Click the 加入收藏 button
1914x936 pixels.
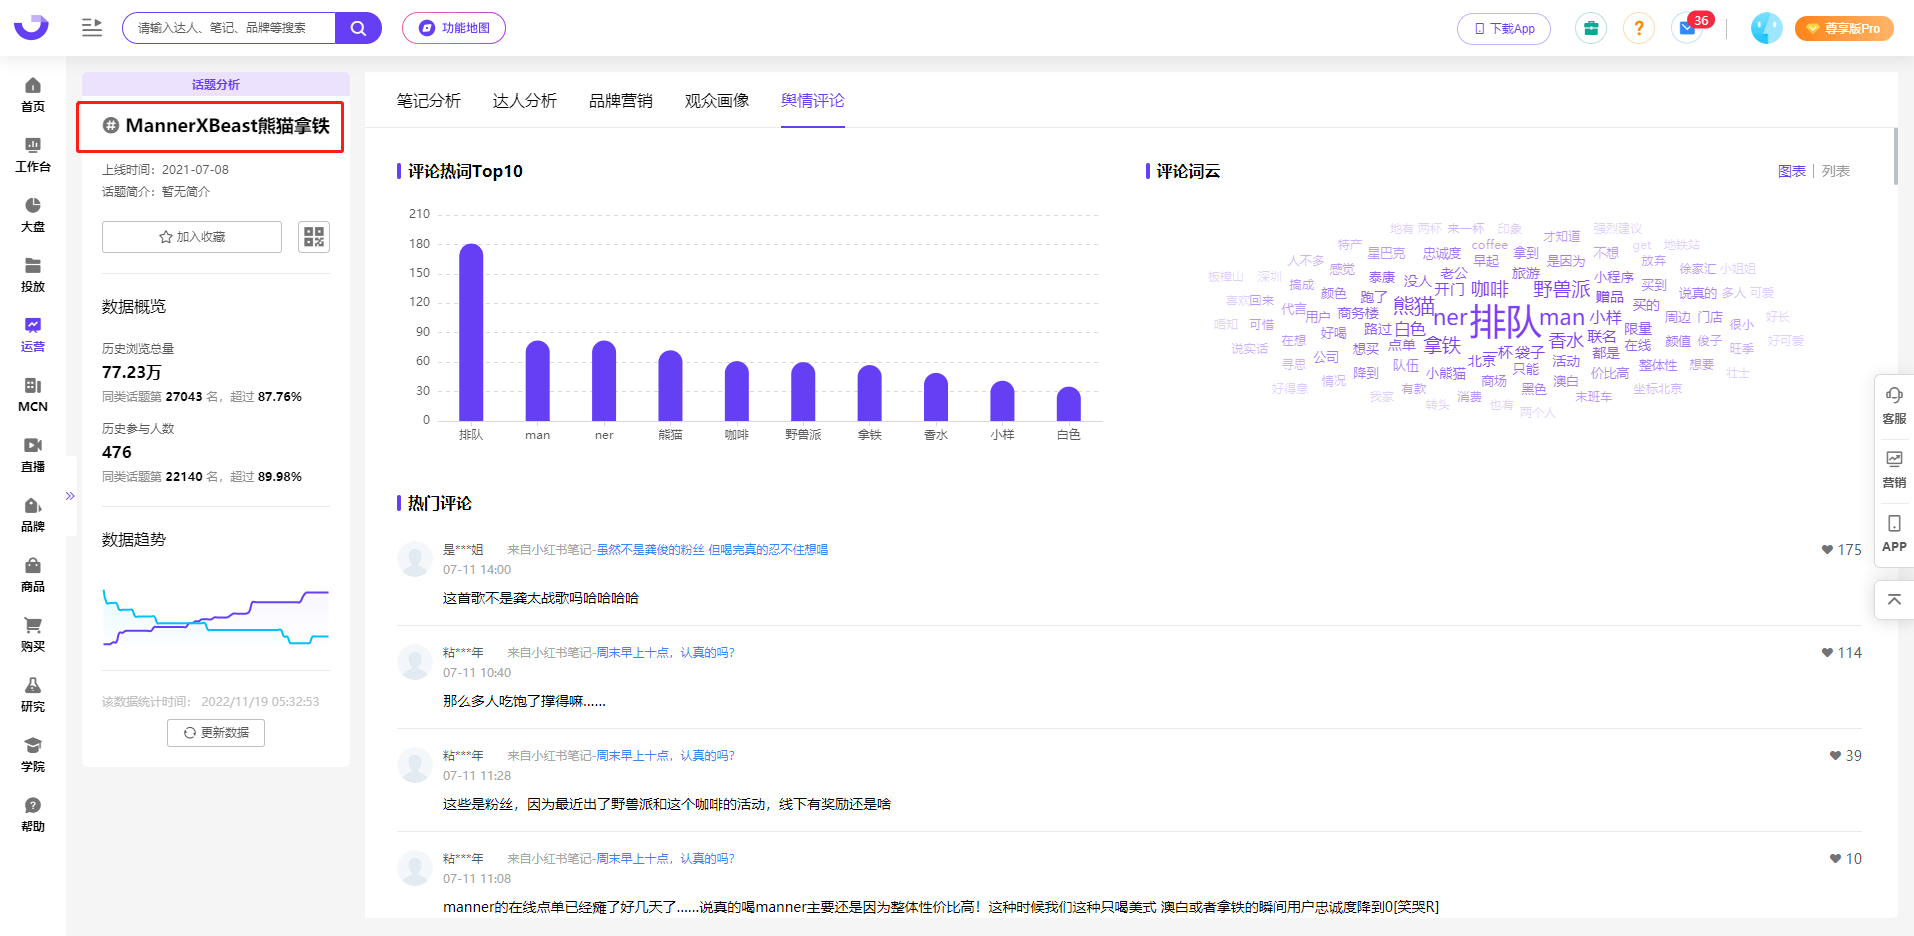click(x=192, y=237)
